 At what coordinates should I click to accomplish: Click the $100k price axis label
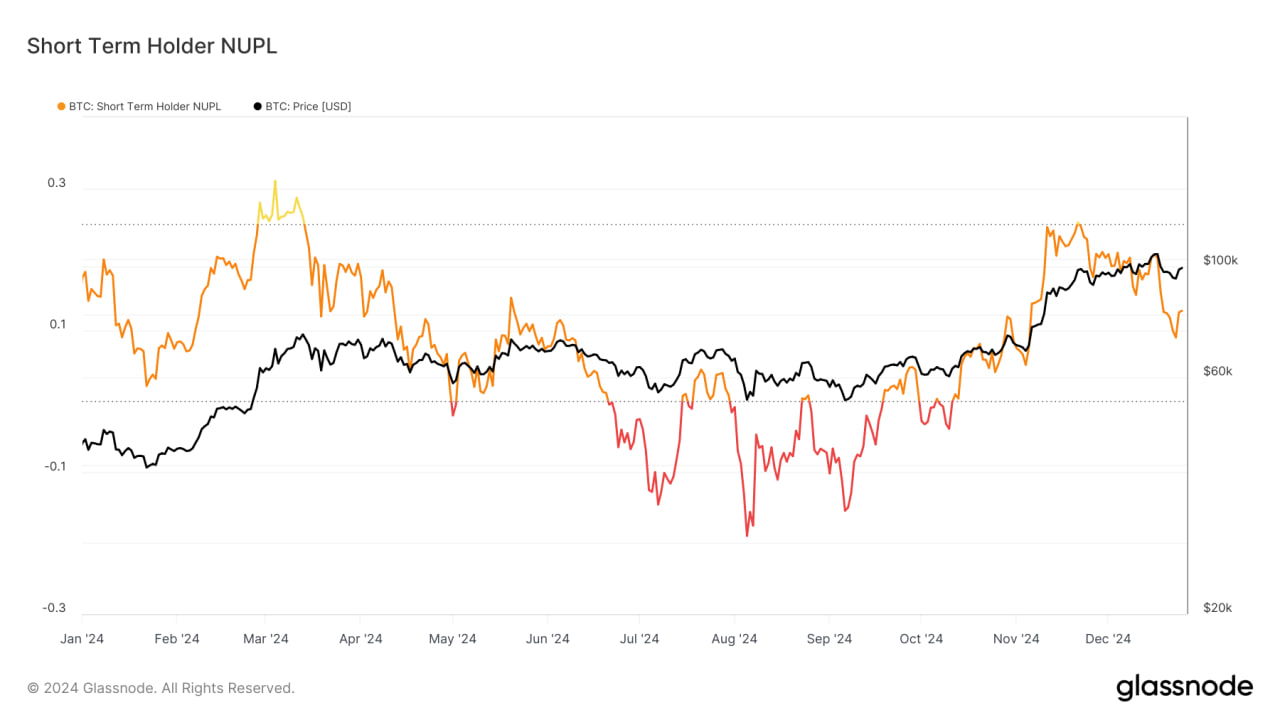(x=1221, y=260)
